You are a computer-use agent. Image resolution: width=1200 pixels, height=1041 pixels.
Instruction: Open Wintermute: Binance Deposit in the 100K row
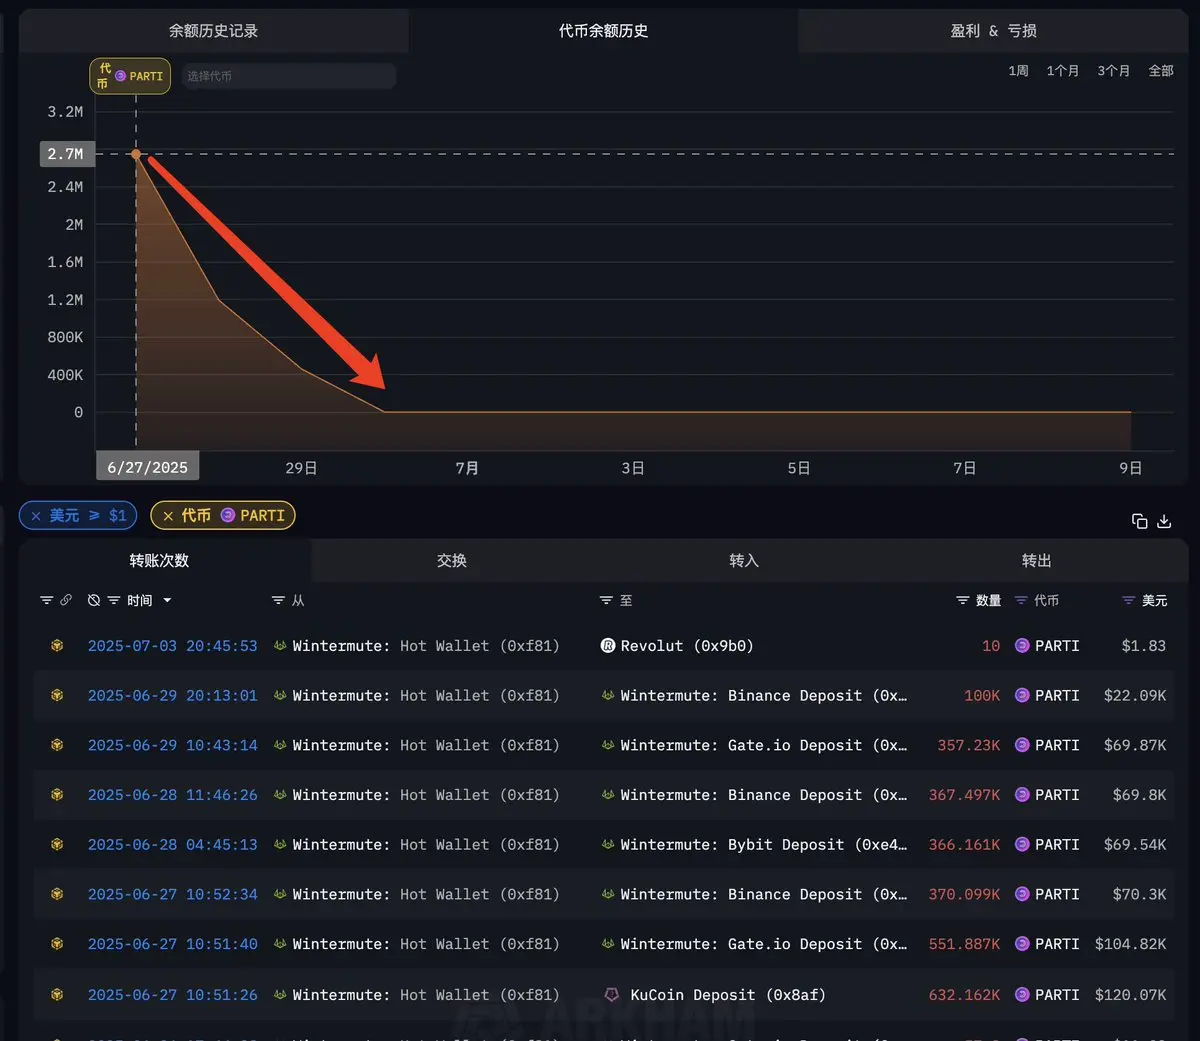763,695
